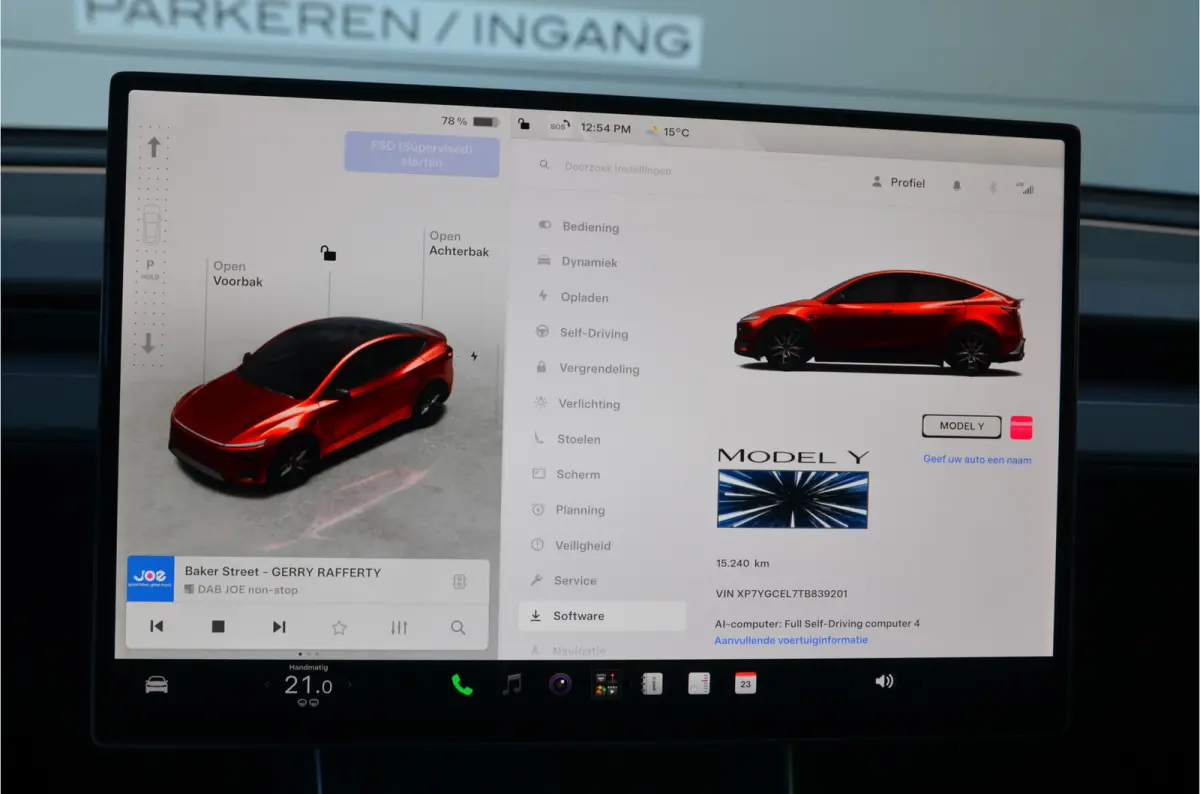The height and width of the screenshot is (794, 1200).
Task: Search for media with magnifier icon
Action: (x=458, y=628)
